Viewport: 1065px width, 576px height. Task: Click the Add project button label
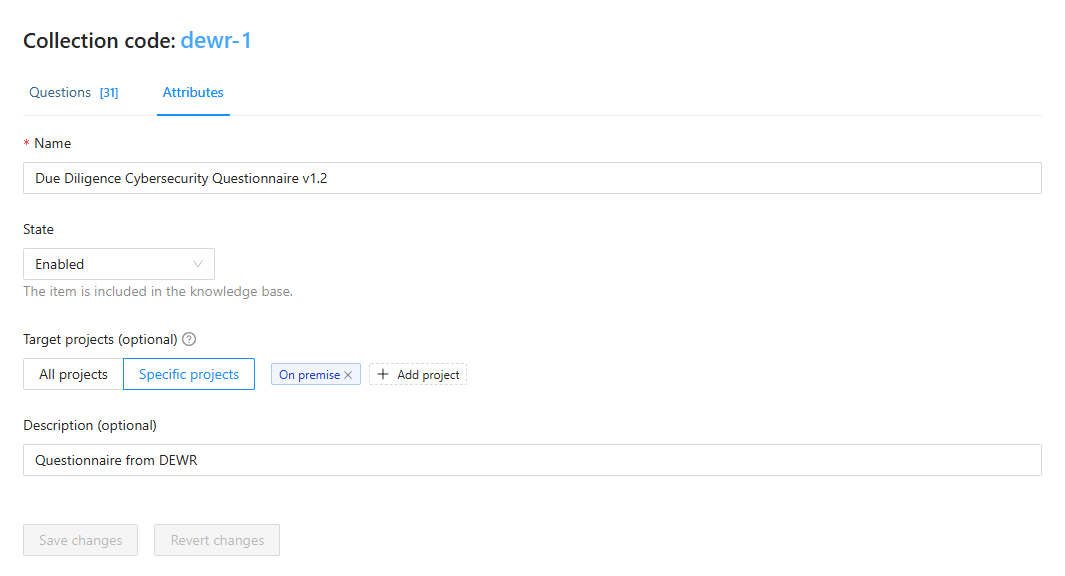pos(428,375)
